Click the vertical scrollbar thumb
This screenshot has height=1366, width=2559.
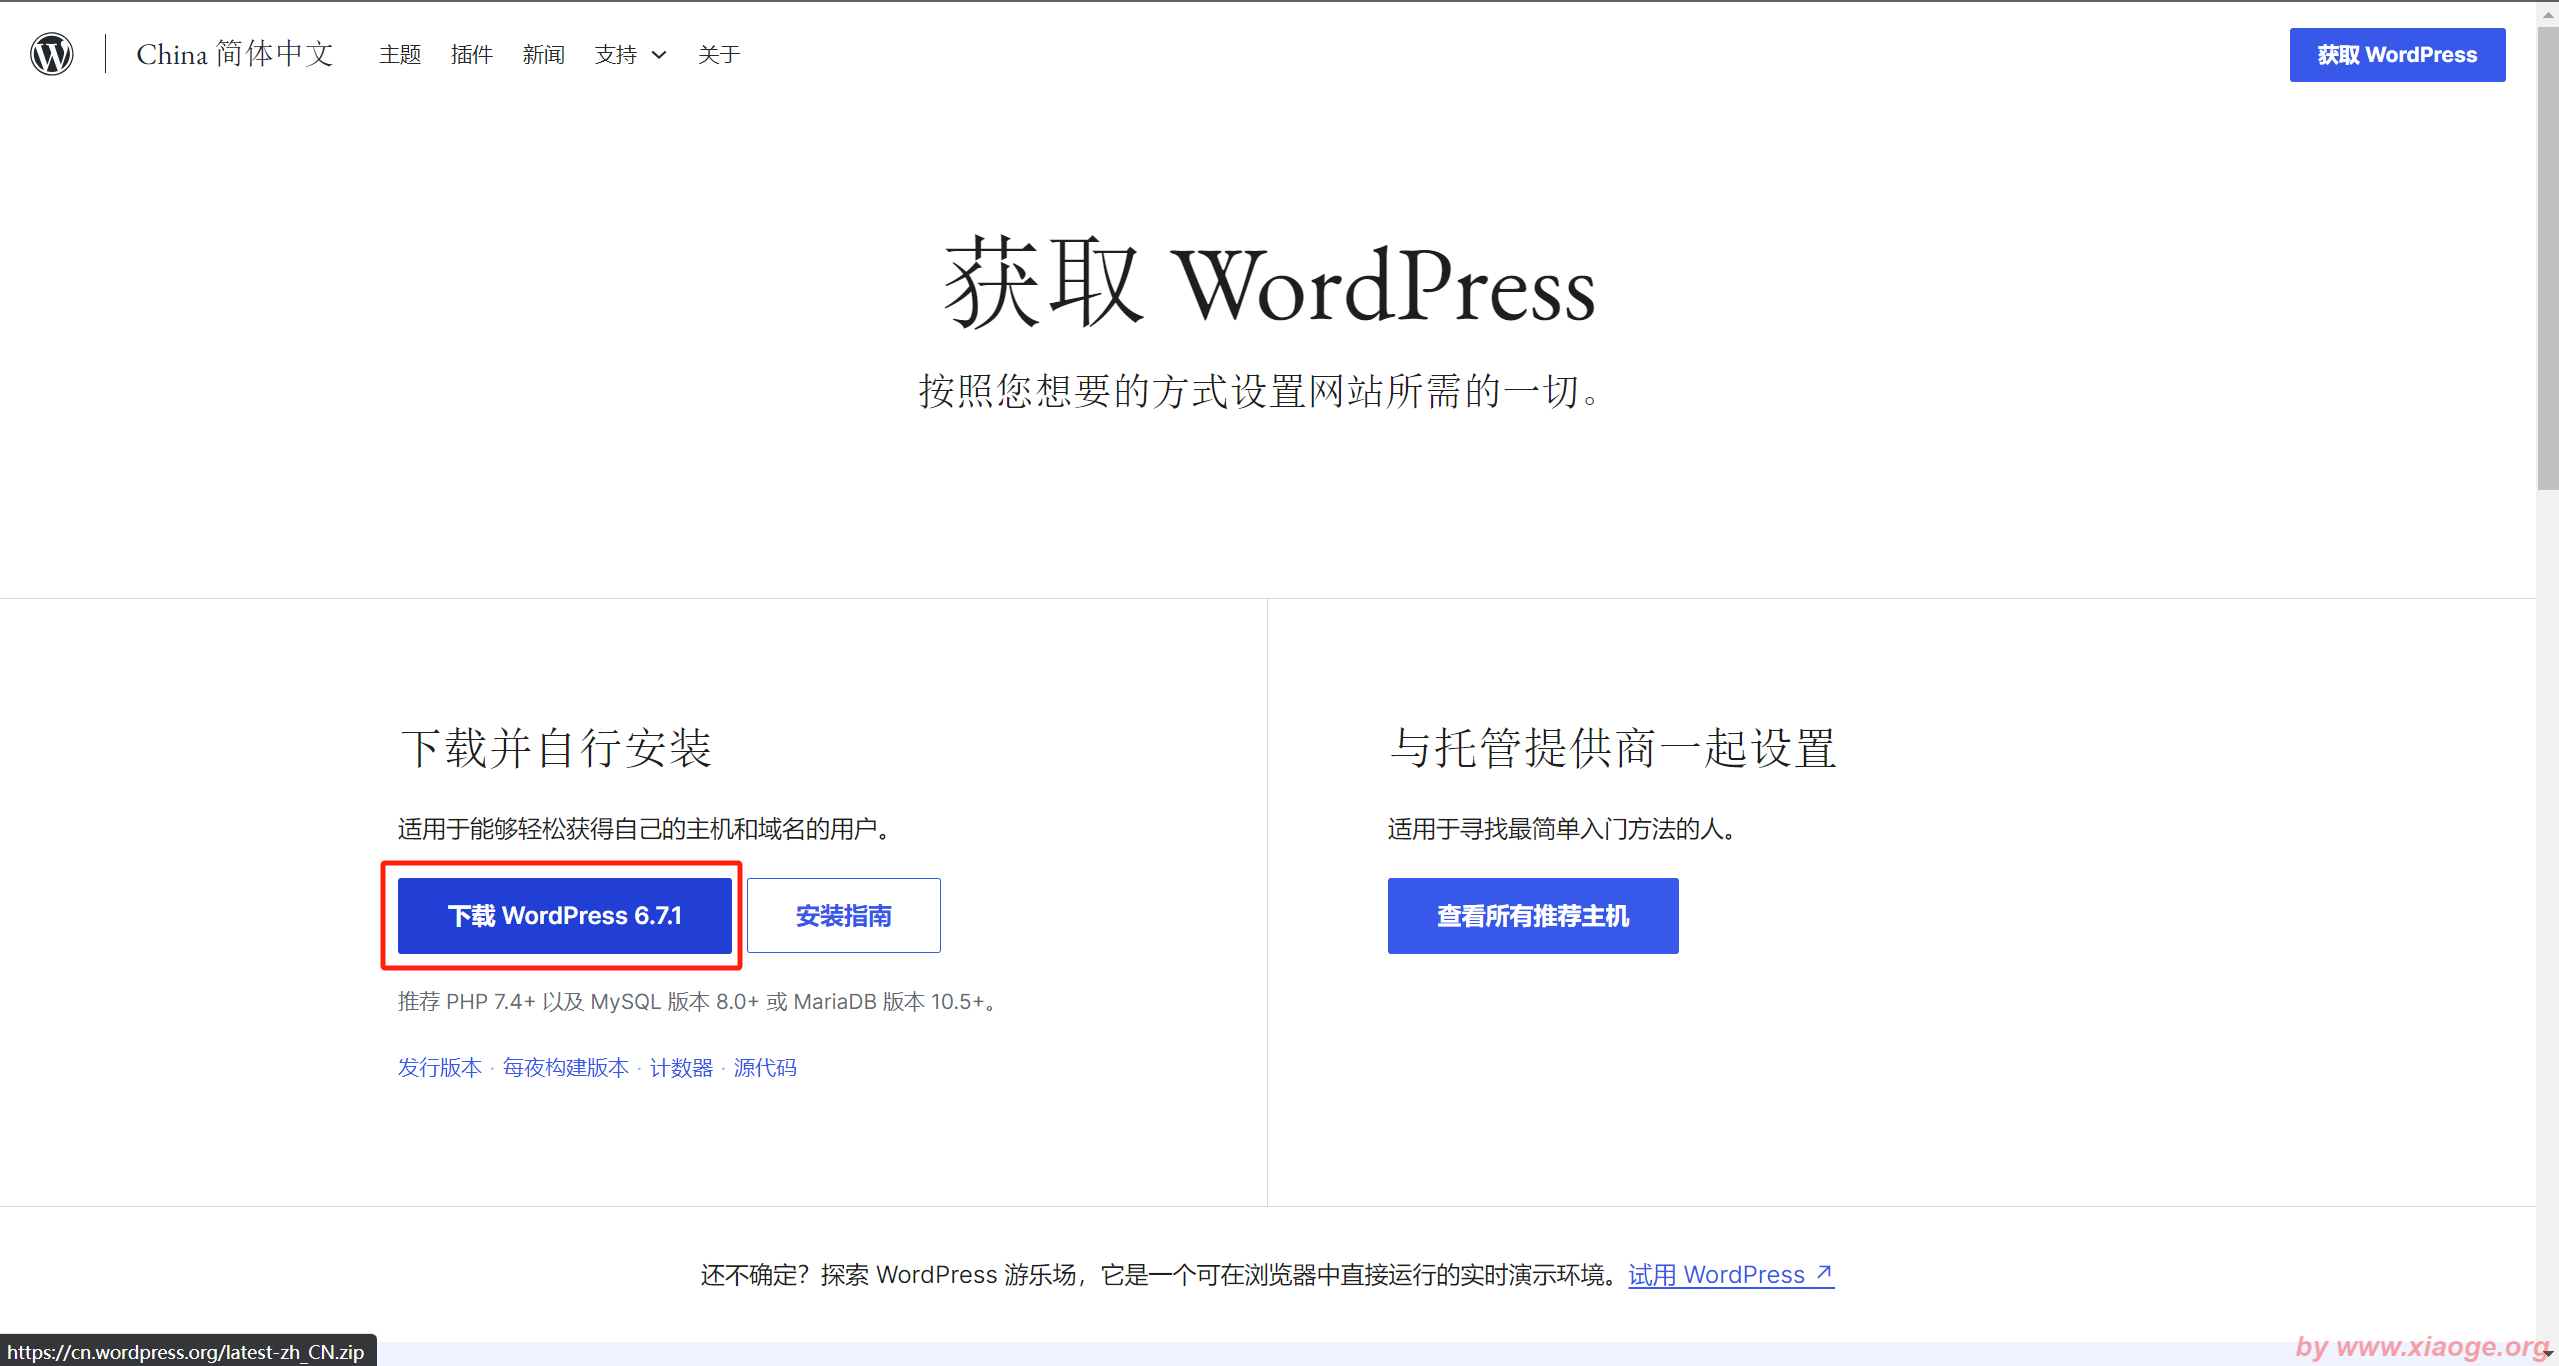pyautogui.click(x=2547, y=260)
